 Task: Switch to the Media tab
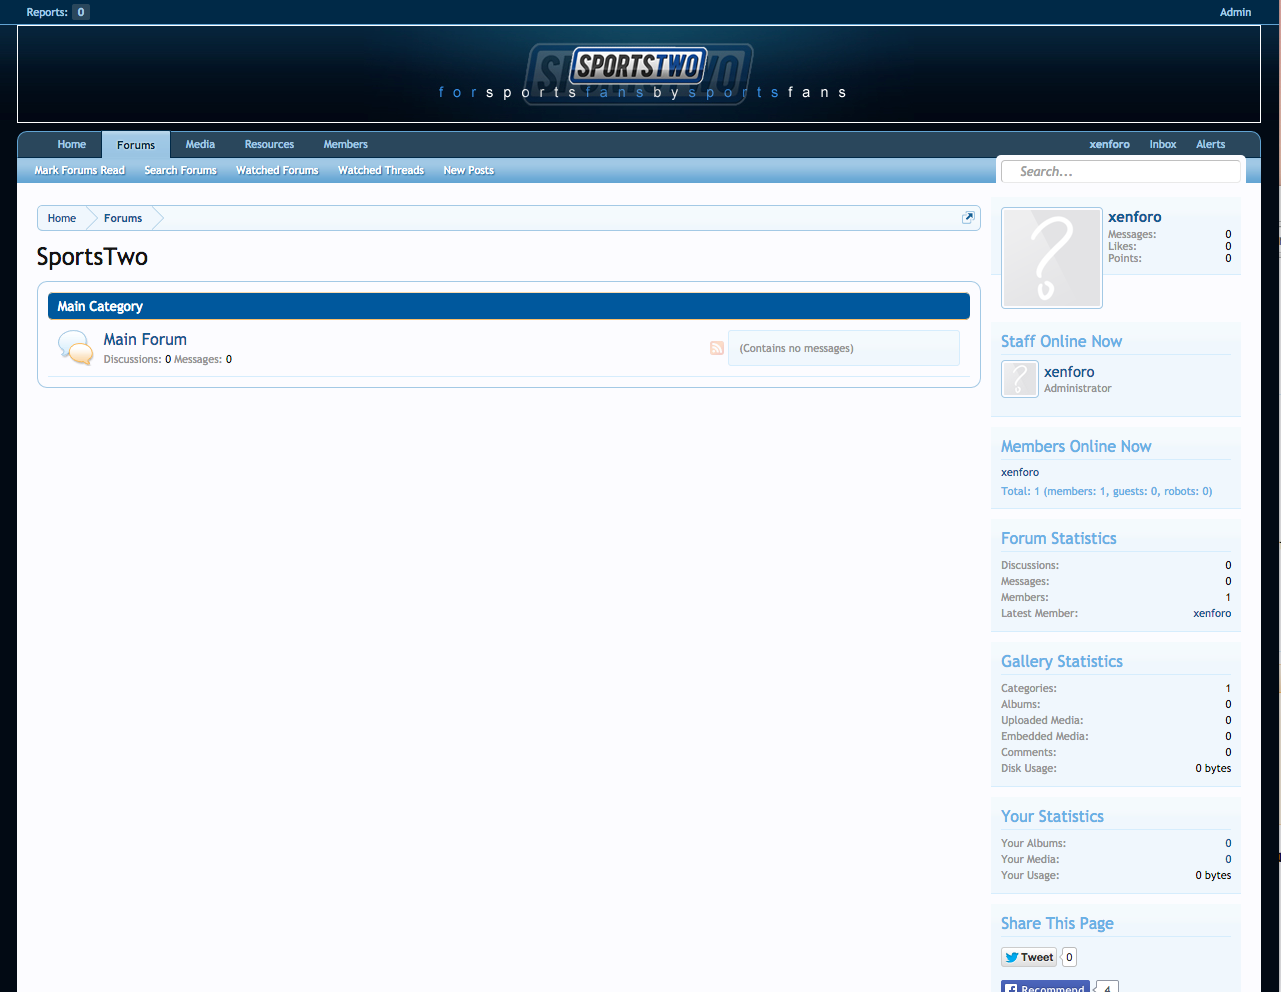click(x=200, y=145)
